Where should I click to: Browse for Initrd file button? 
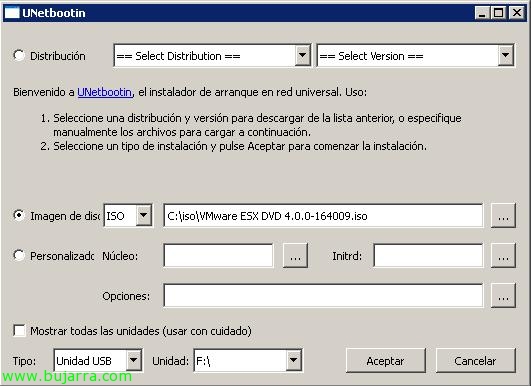[503, 256]
